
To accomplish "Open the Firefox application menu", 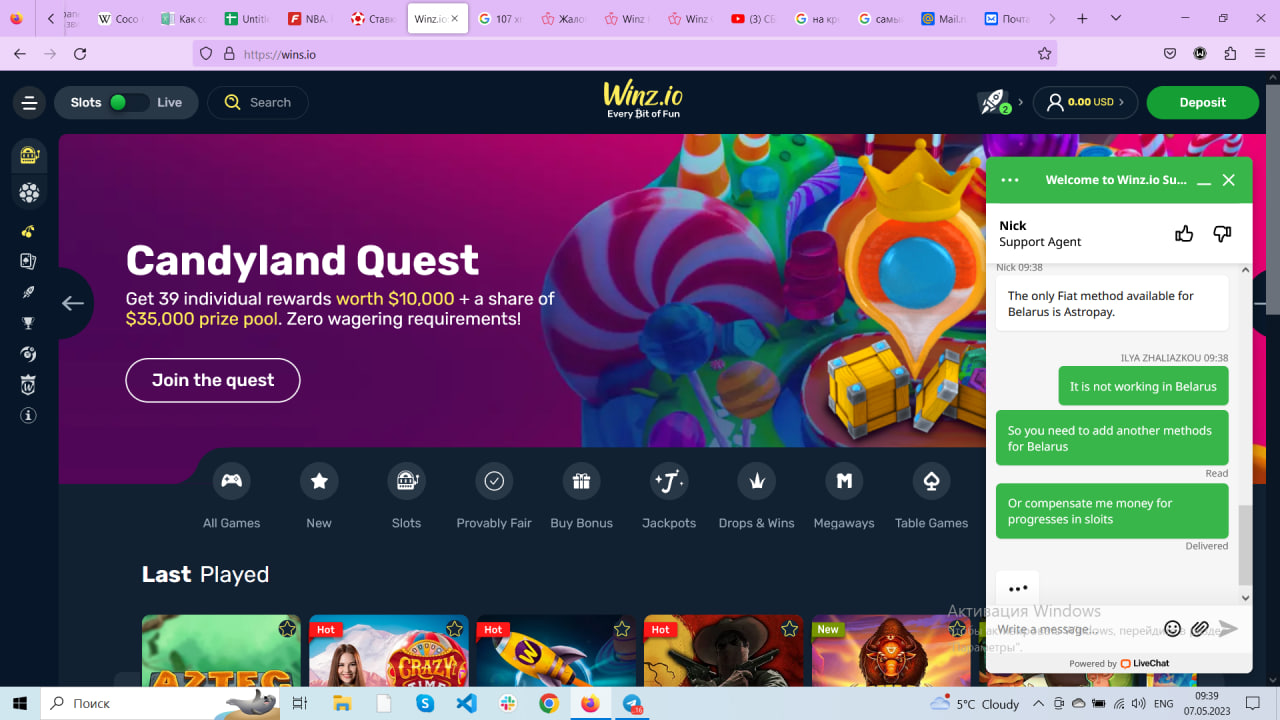I will click(x=1260, y=54).
